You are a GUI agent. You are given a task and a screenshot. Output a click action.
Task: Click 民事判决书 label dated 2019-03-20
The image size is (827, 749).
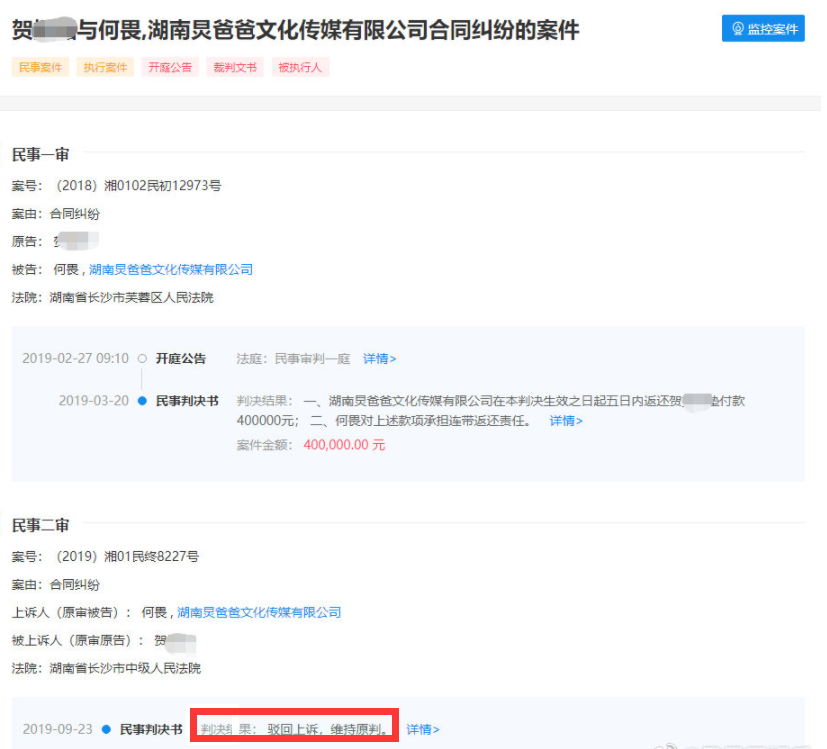[187, 401]
